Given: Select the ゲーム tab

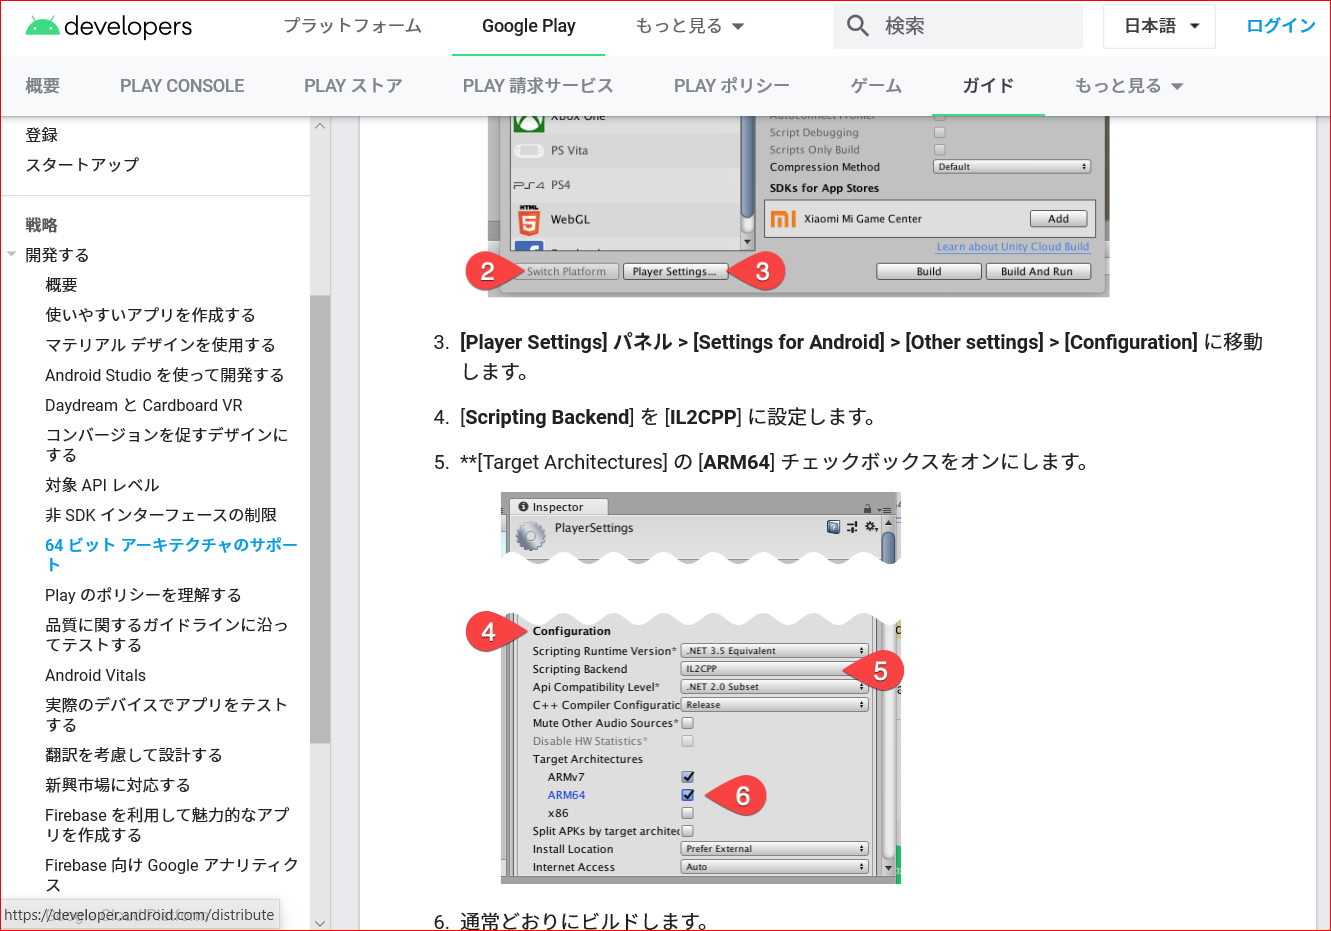Looking at the screenshot, I should tap(875, 86).
